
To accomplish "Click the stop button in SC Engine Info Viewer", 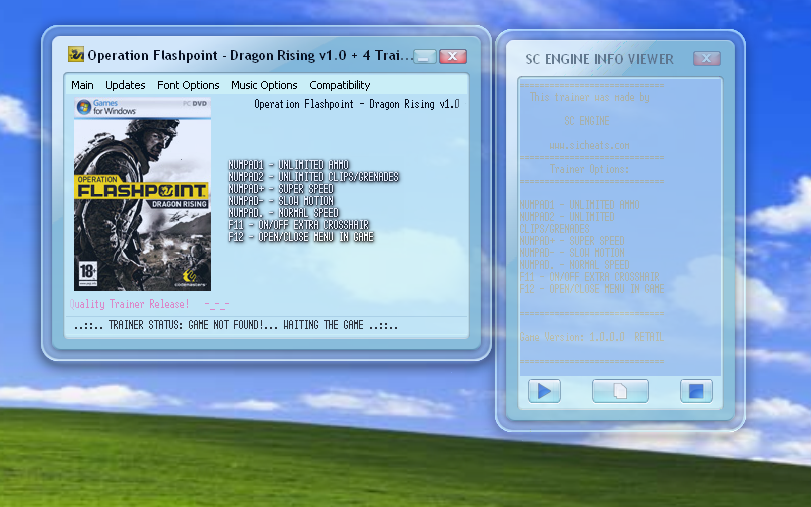I will click(x=696, y=391).
